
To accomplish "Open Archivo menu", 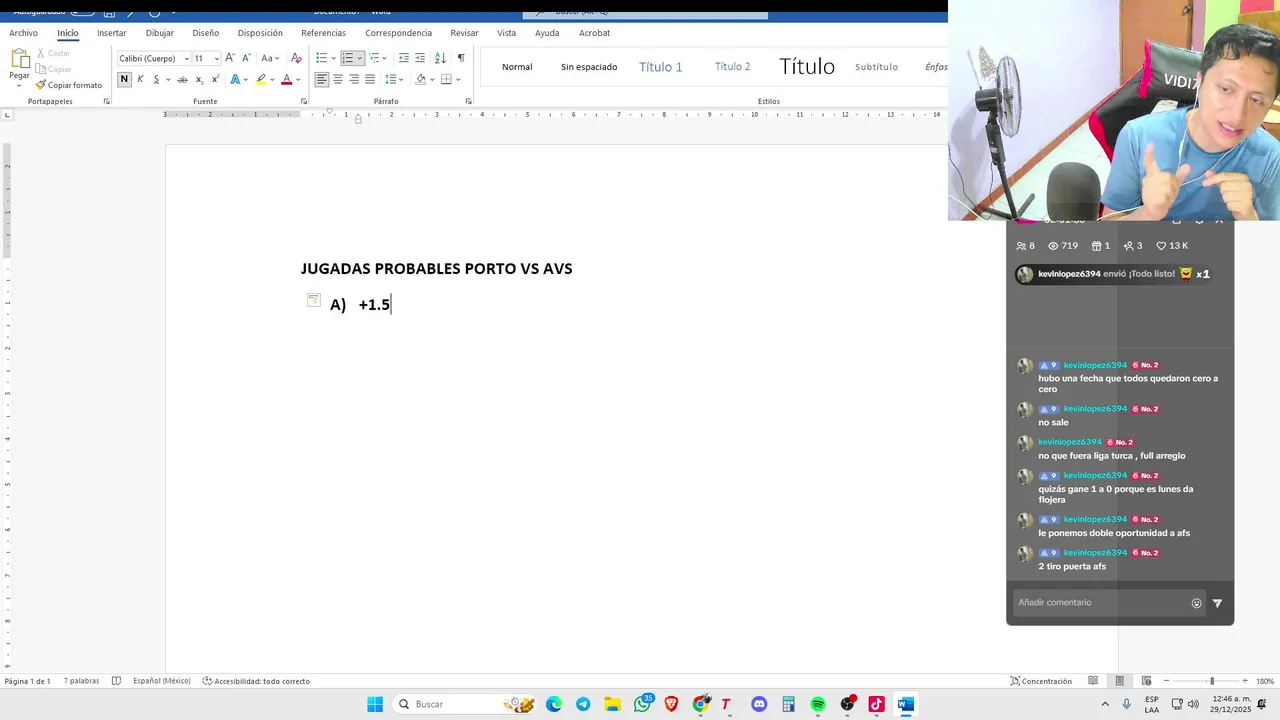I will tap(23, 33).
